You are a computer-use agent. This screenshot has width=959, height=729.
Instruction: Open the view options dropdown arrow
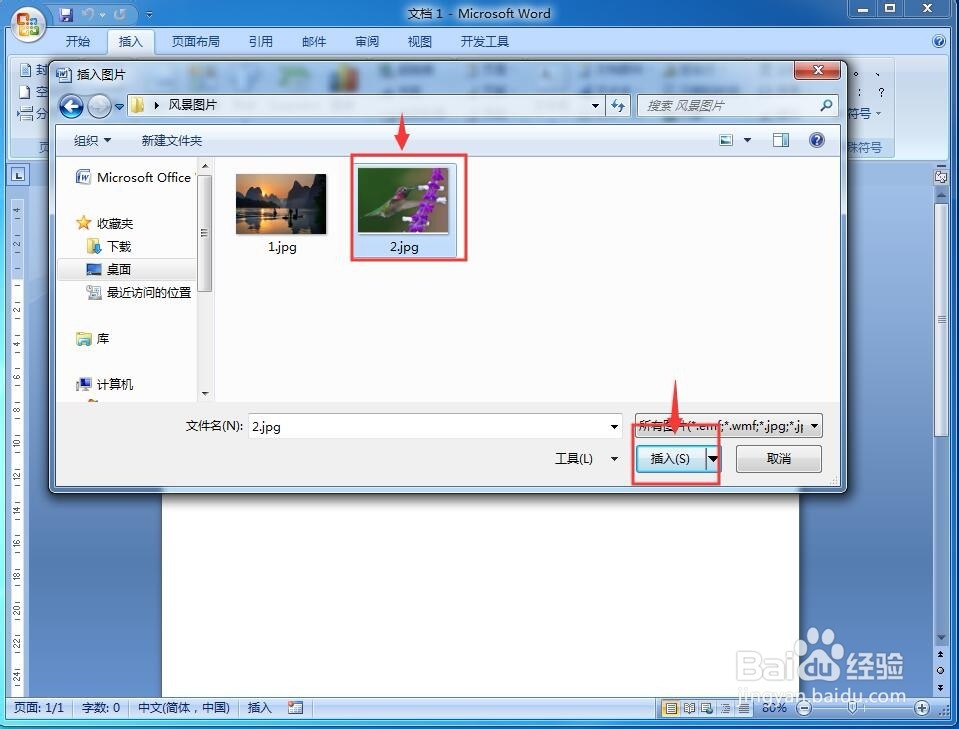(747, 141)
